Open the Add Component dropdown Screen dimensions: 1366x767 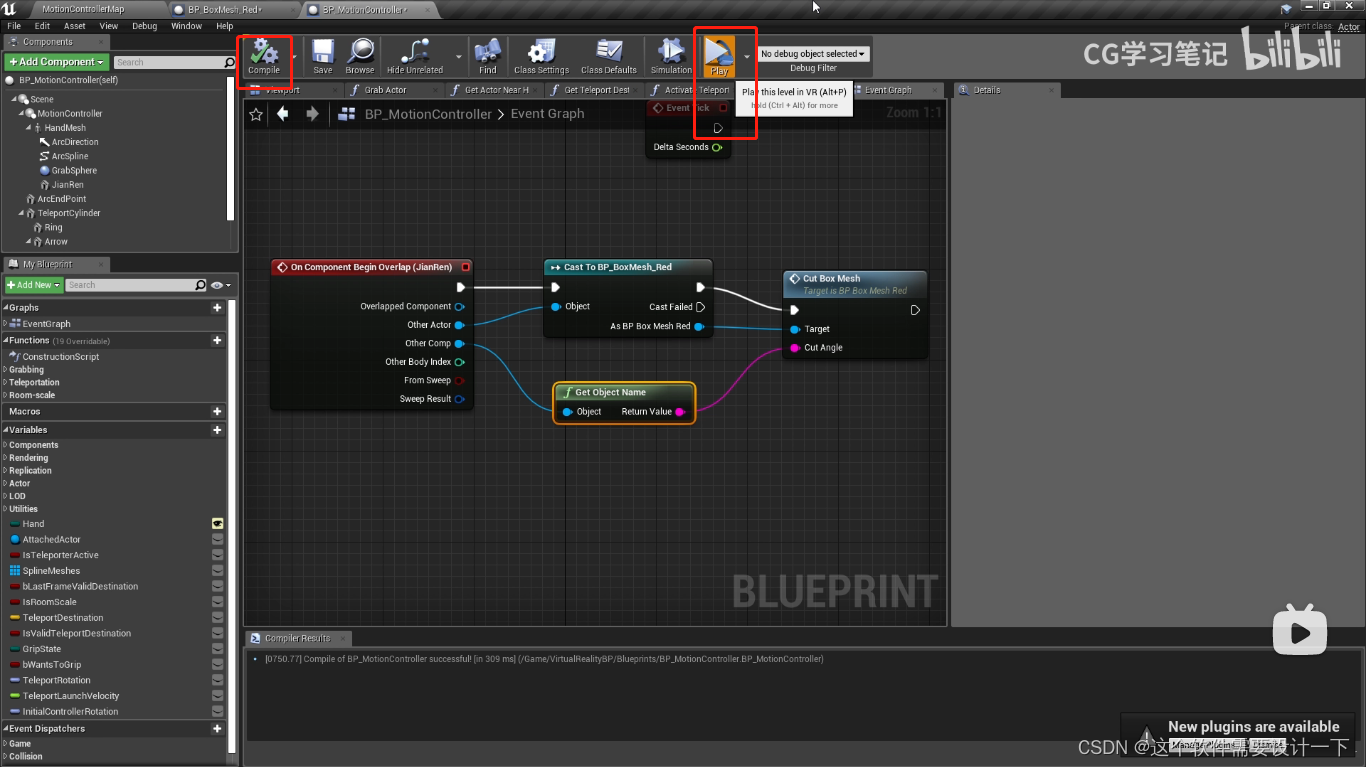point(56,62)
